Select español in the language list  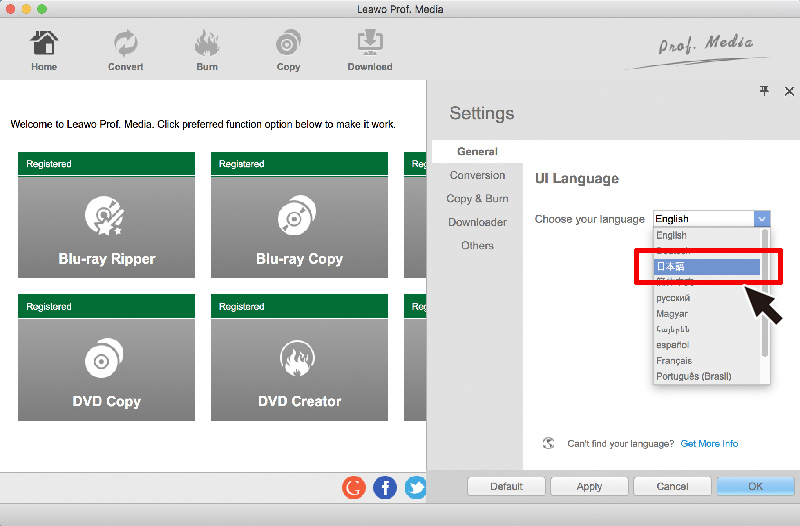click(x=707, y=345)
